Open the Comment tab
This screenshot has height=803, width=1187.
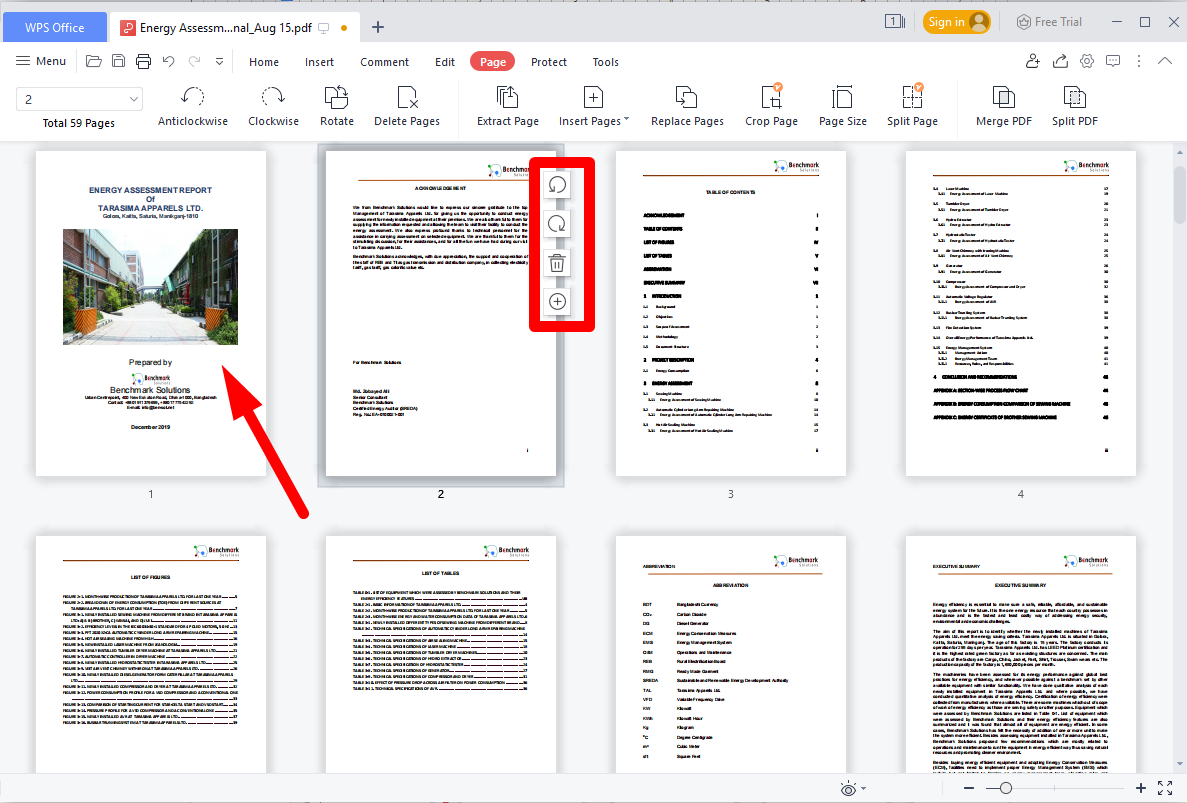(x=385, y=62)
